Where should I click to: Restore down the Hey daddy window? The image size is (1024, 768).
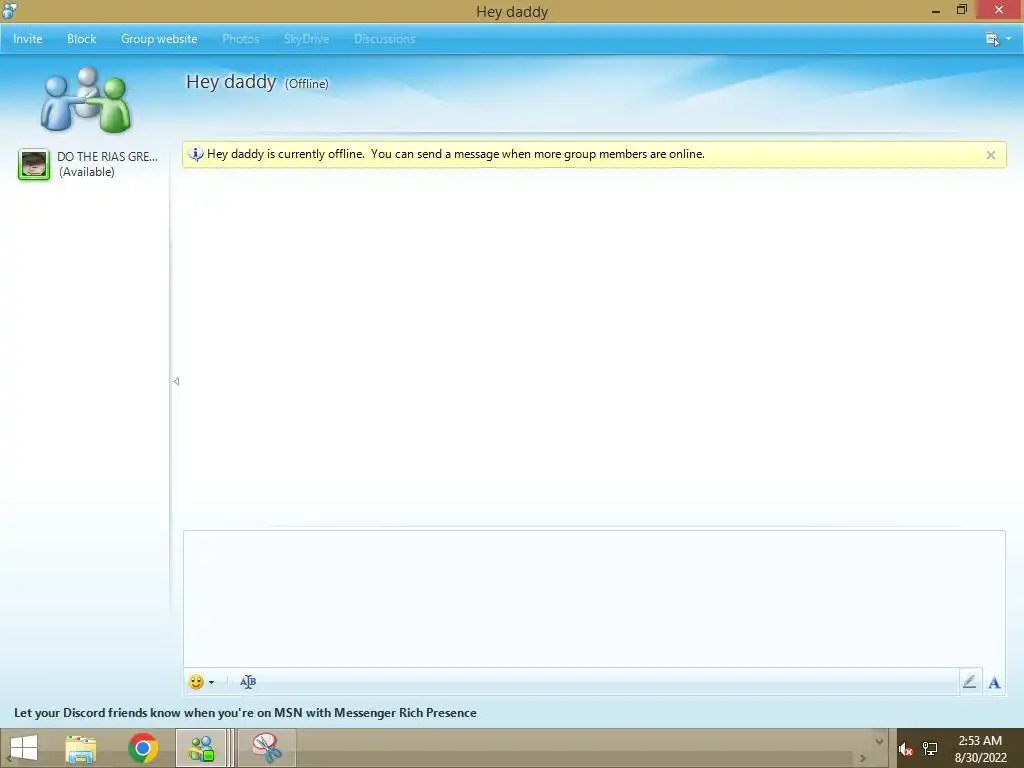point(961,10)
